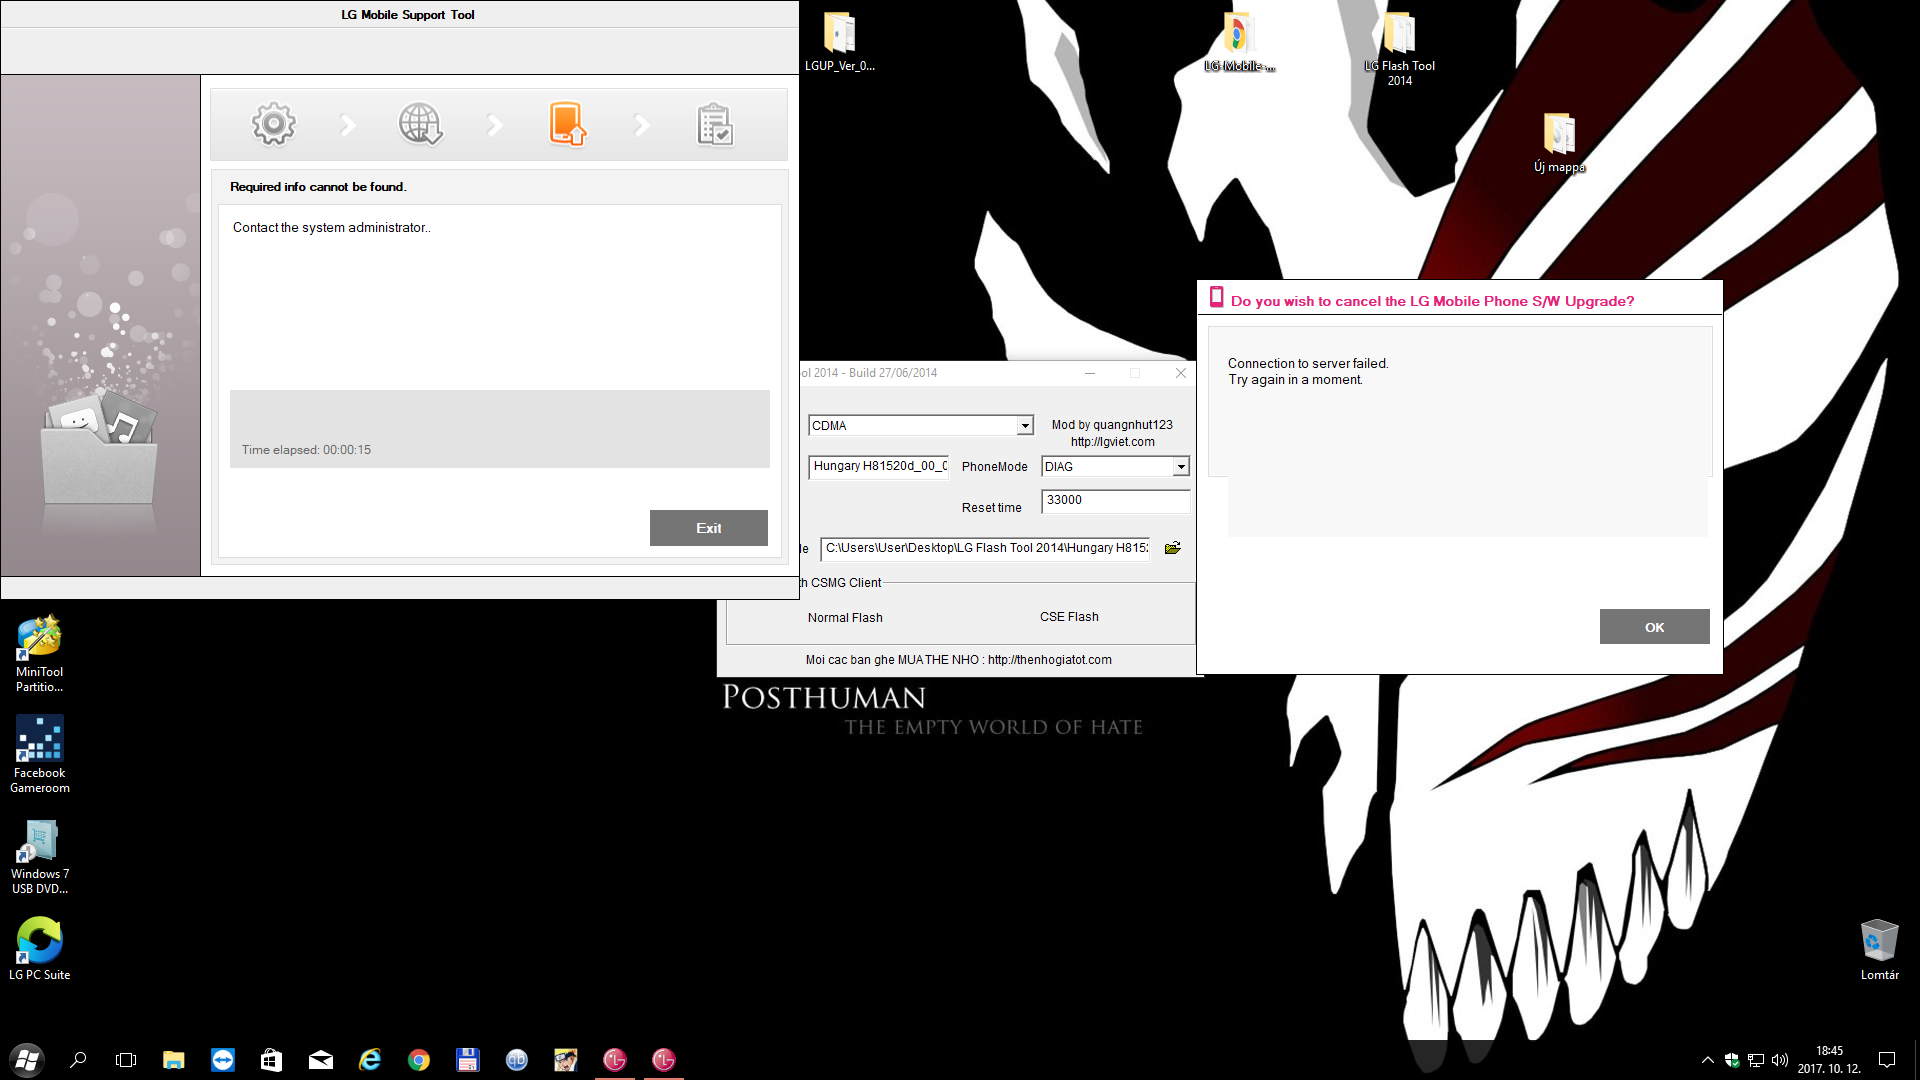Open the volume control tray icon
Viewport: 1920px width, 1080px height.
(1780, 1060)
